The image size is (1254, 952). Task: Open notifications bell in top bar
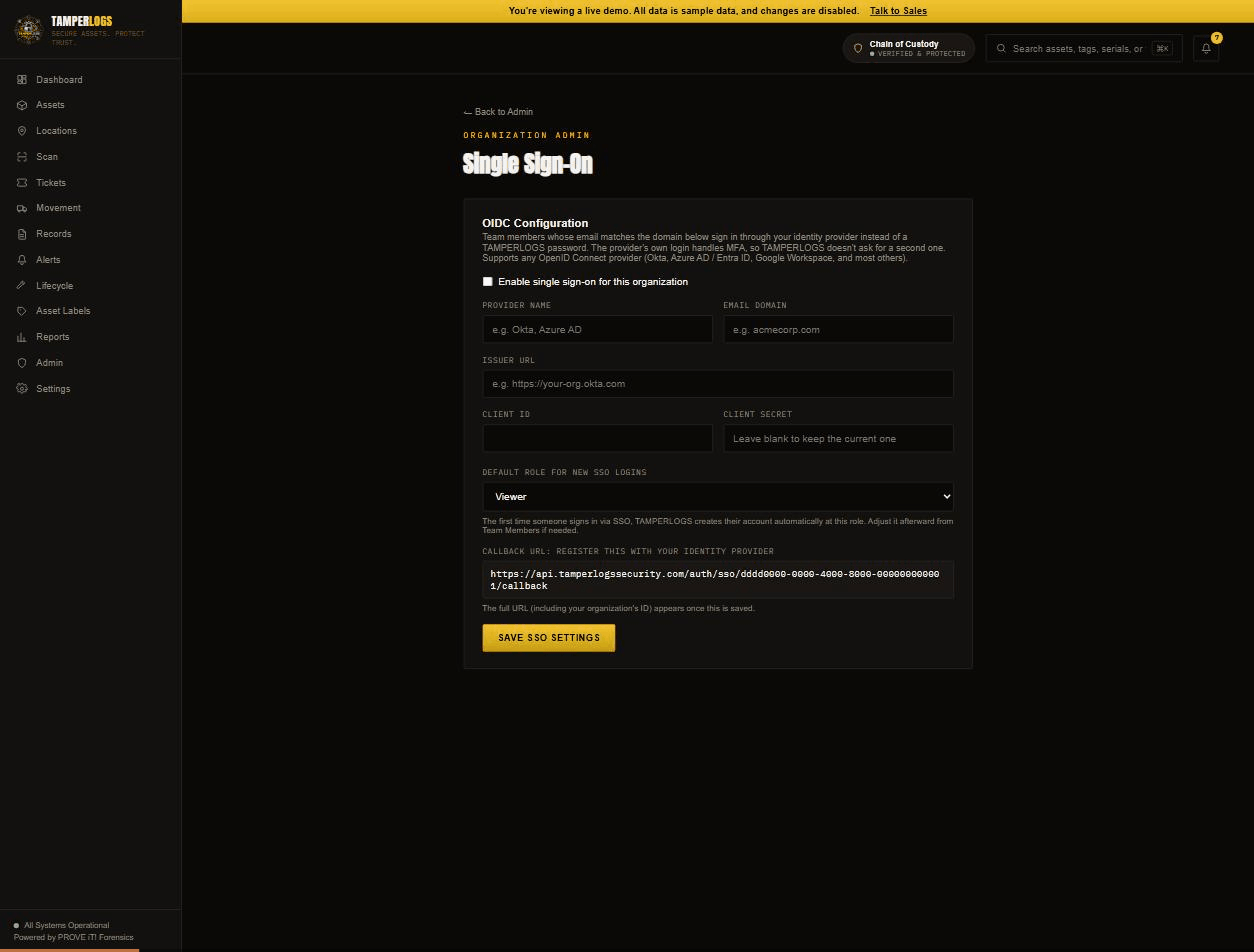(x=1206, y=48)
